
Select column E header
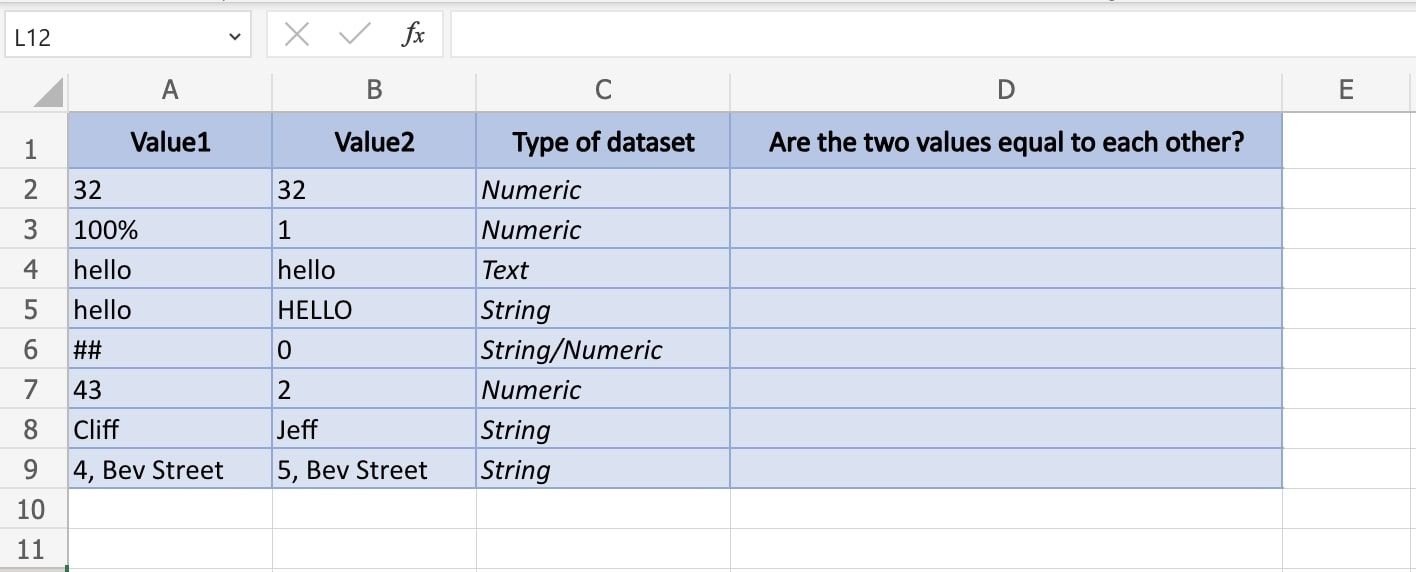coord(1346,91)
